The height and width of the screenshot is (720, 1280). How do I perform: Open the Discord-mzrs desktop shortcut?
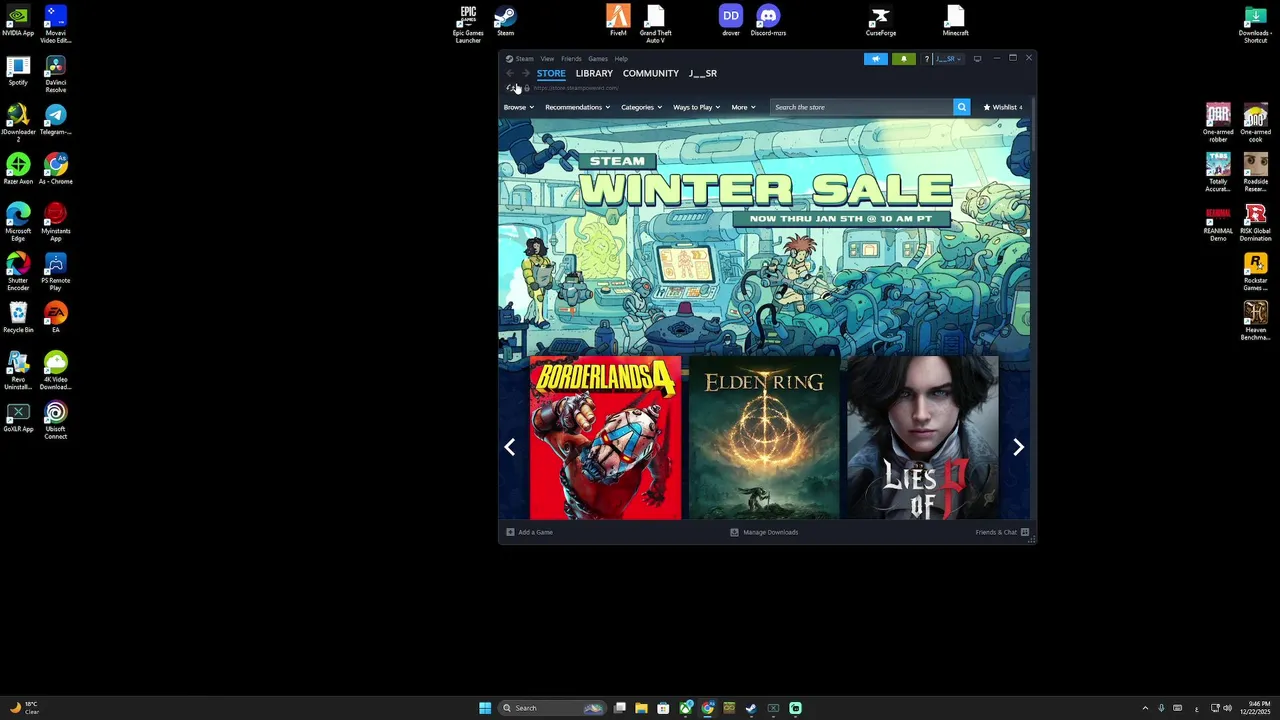(x=768, y=20)
